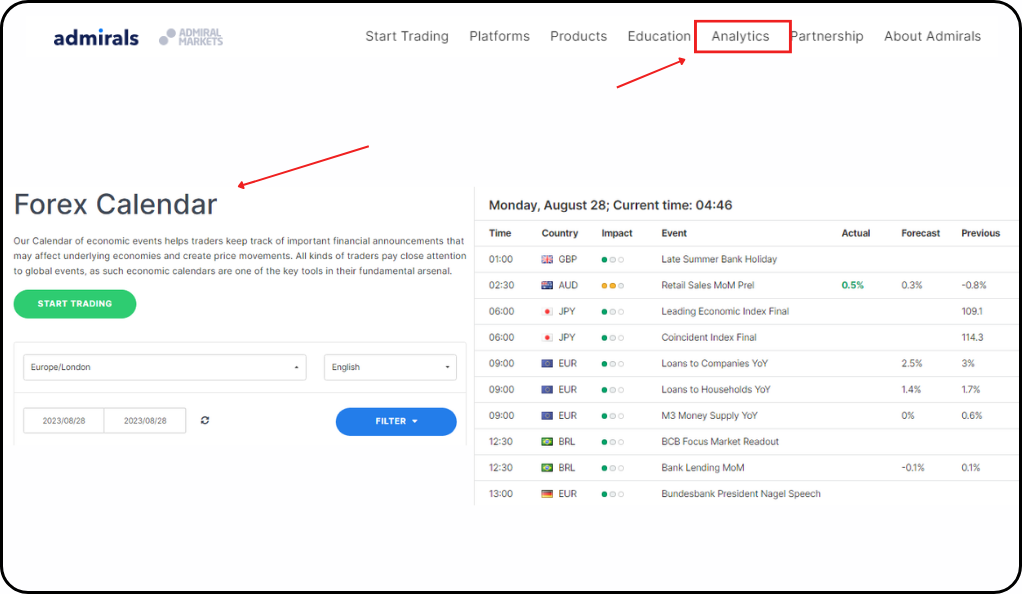Open the Analytics menu
This screenshot has width=1022, height=594.
740,37
